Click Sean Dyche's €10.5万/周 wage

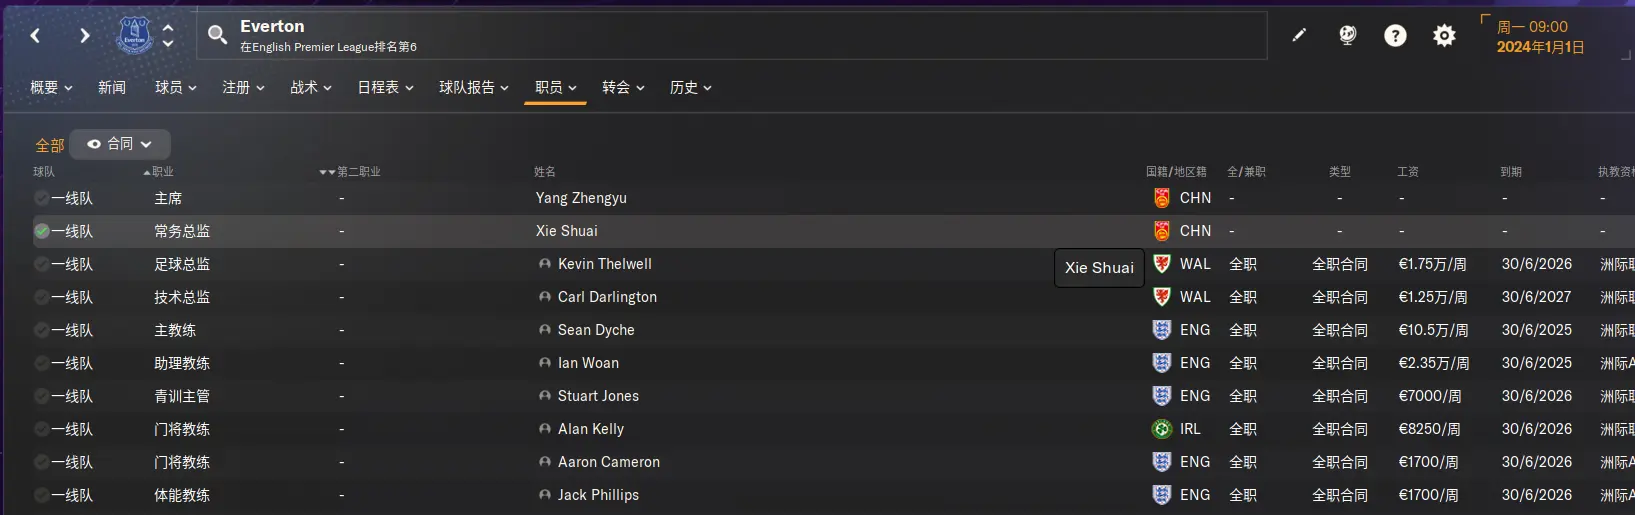click(1433, 330)
